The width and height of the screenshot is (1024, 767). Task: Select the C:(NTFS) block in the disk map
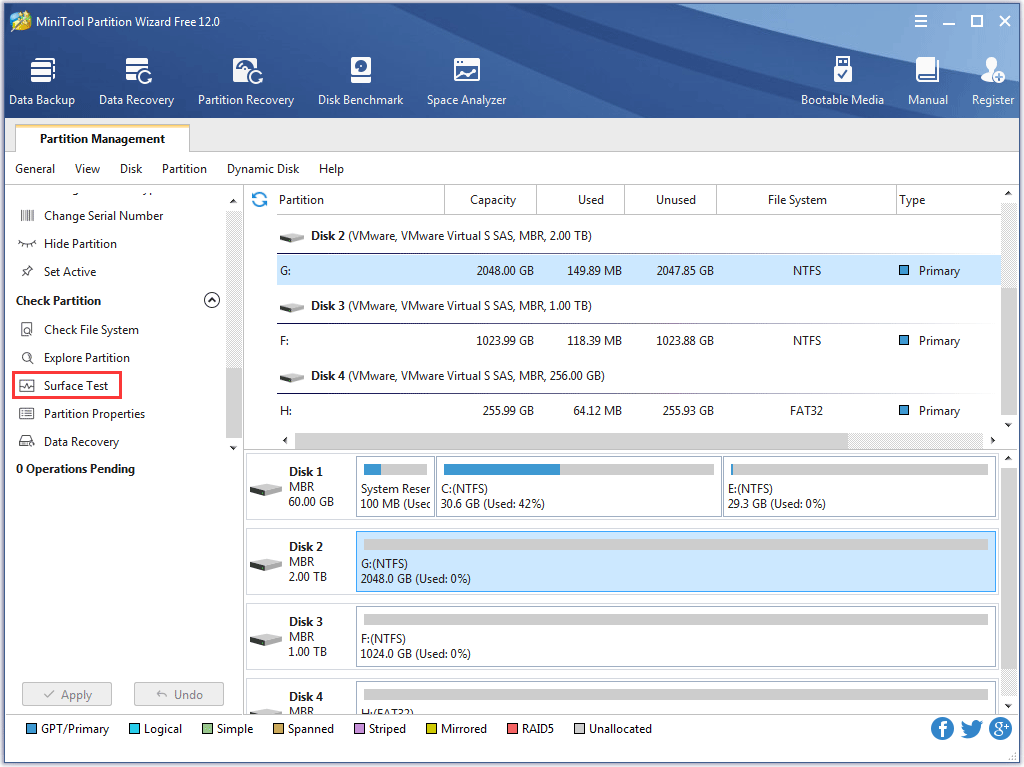click(x=578, y=487)
